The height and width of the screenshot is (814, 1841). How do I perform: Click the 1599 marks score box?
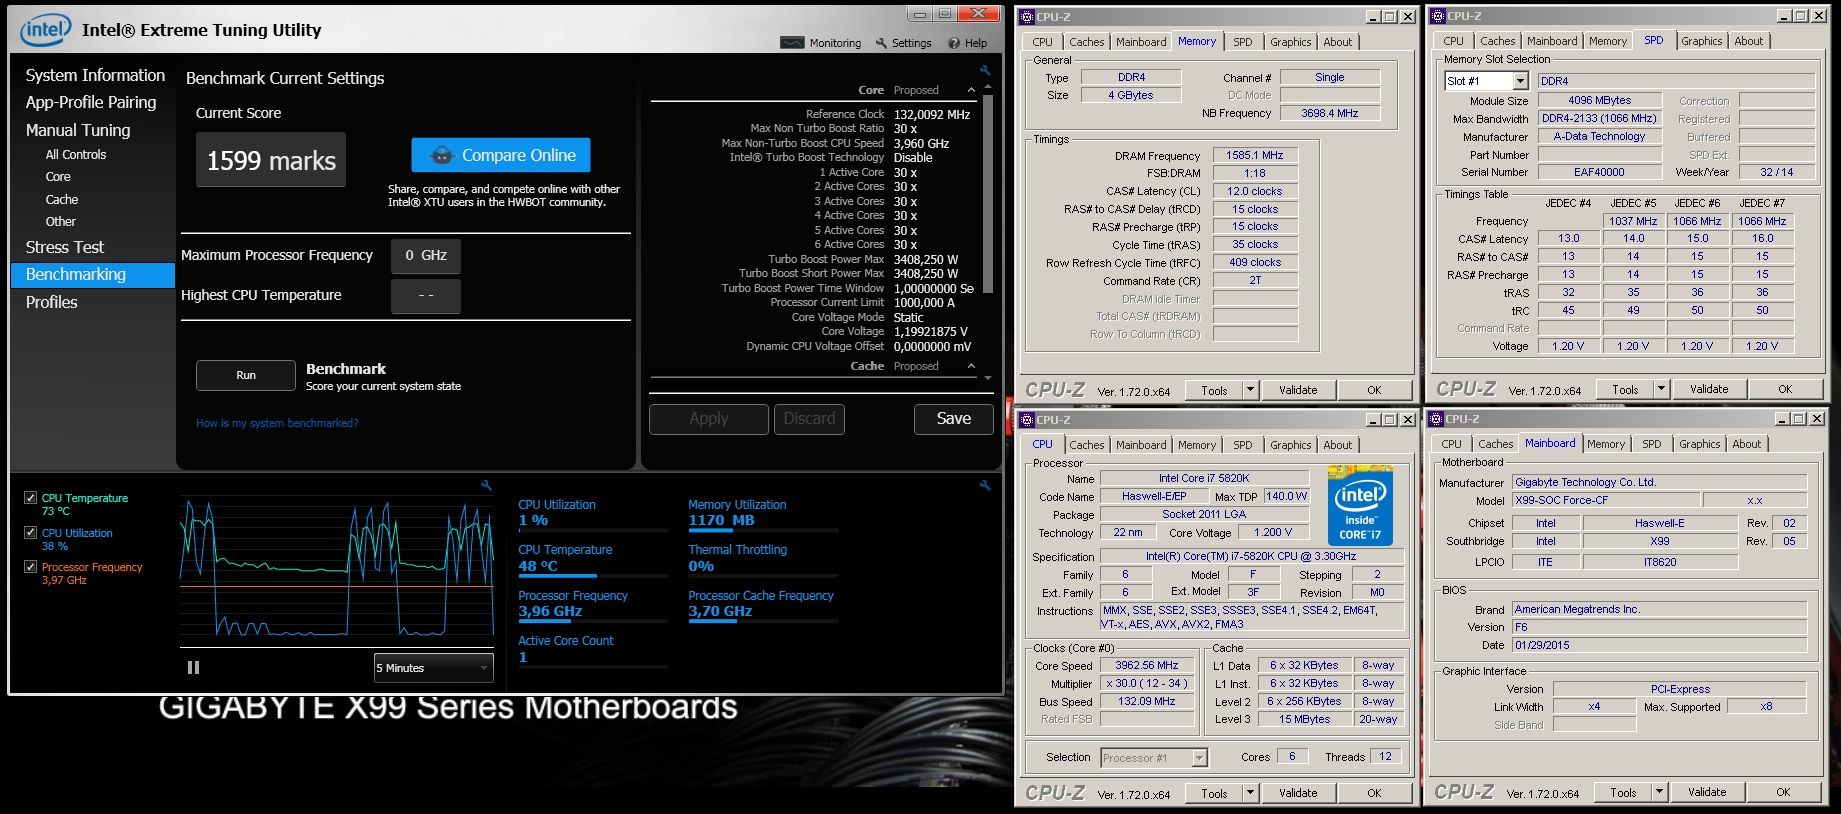(271, 160)
